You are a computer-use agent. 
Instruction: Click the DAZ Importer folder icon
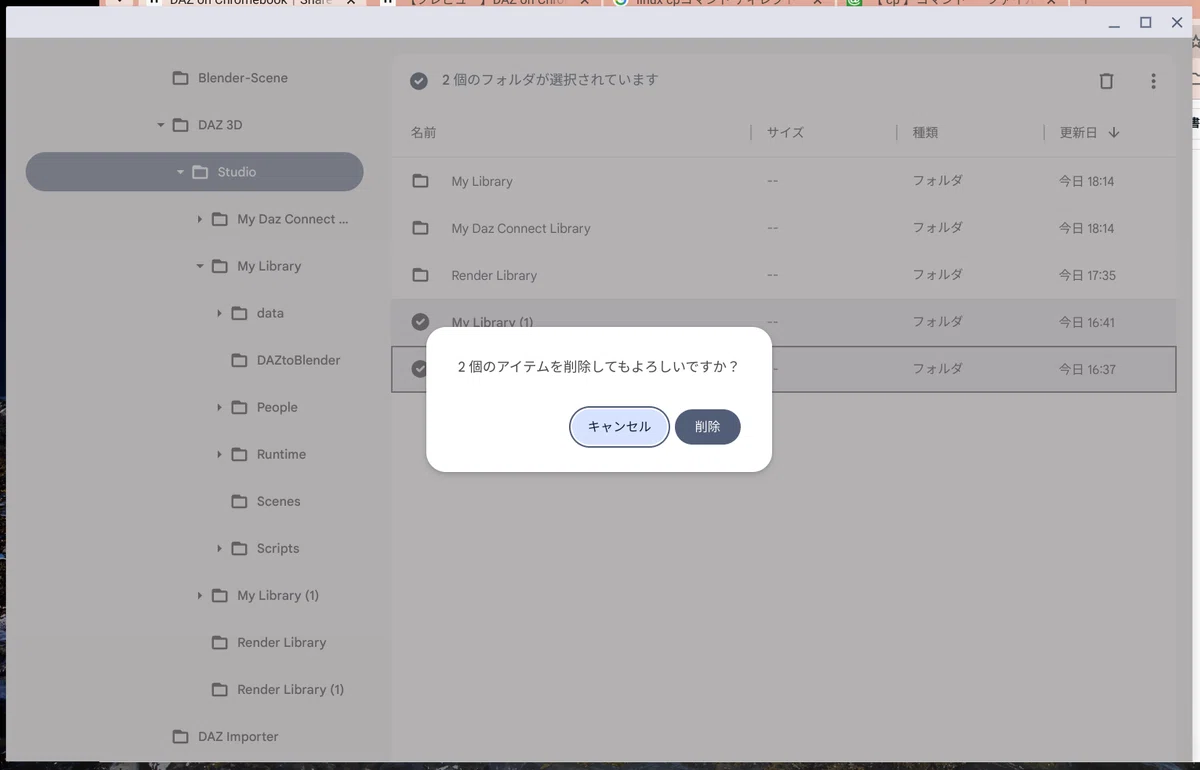(180, 736)
